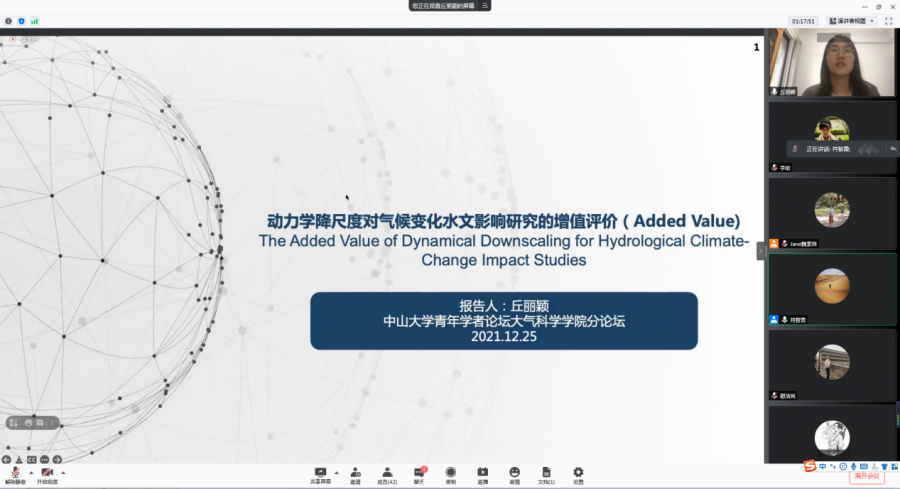Open the Documents (1) icon
The image size is (900, 489).
coord(546,472)
